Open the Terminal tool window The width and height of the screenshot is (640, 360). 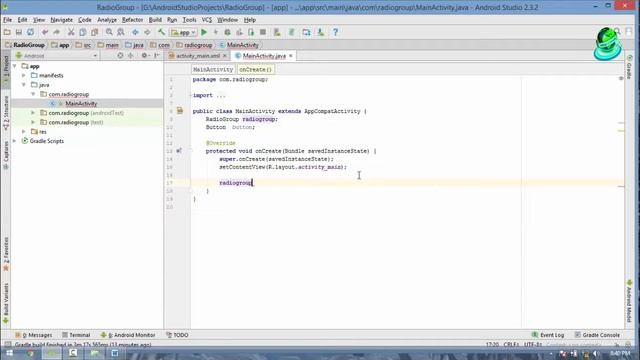(x=76, y=335)
